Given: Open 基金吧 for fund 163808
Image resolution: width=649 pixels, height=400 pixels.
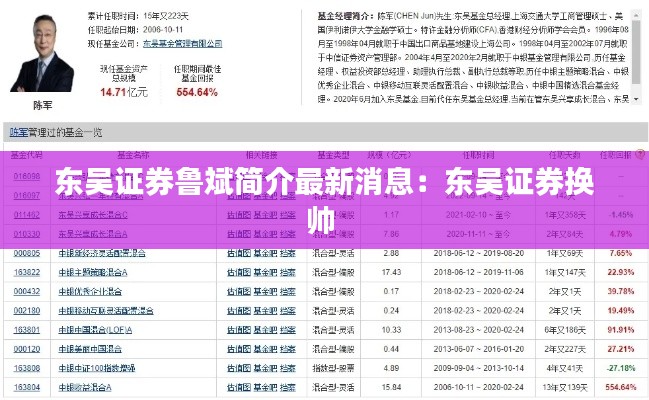Looking at the screenshot, I should 265,368.
